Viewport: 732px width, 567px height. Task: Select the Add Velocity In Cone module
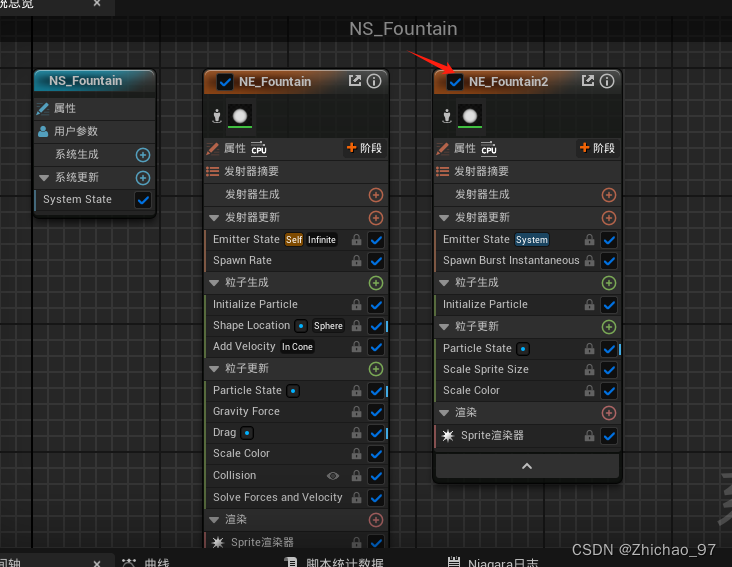[x=296, y=347]
